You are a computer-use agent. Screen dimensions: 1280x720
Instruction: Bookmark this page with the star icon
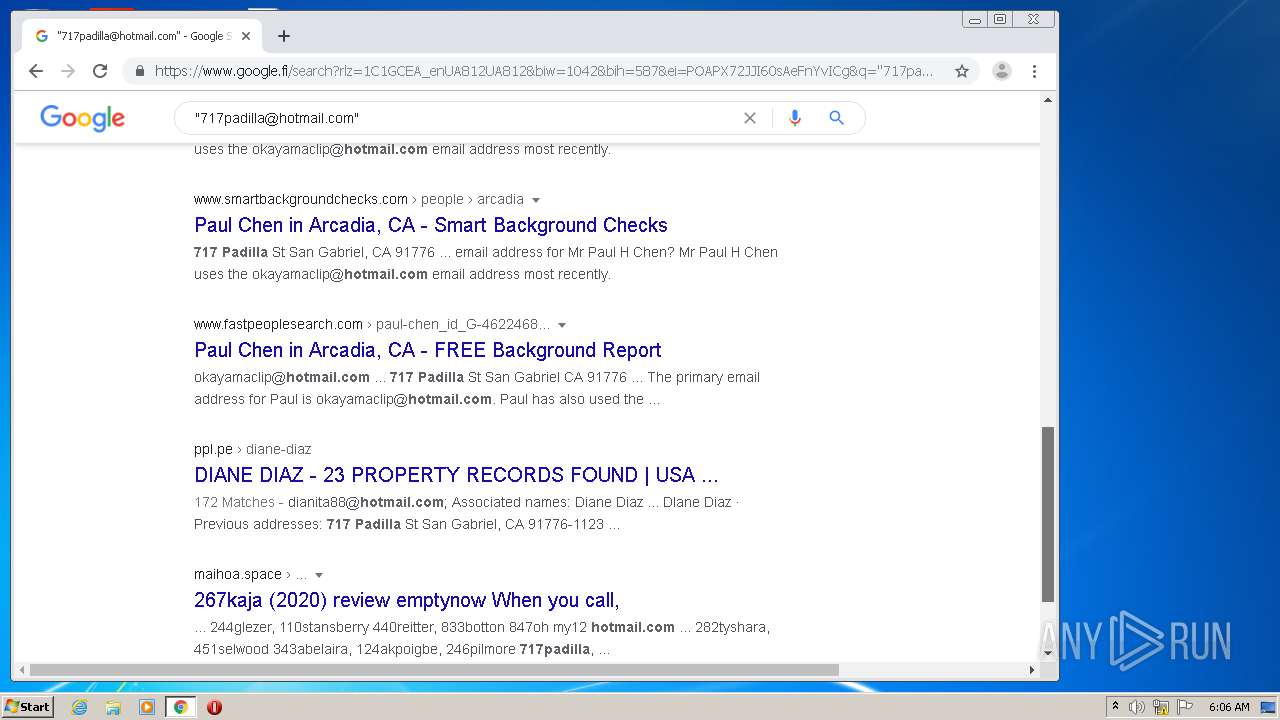coord(962,71)
